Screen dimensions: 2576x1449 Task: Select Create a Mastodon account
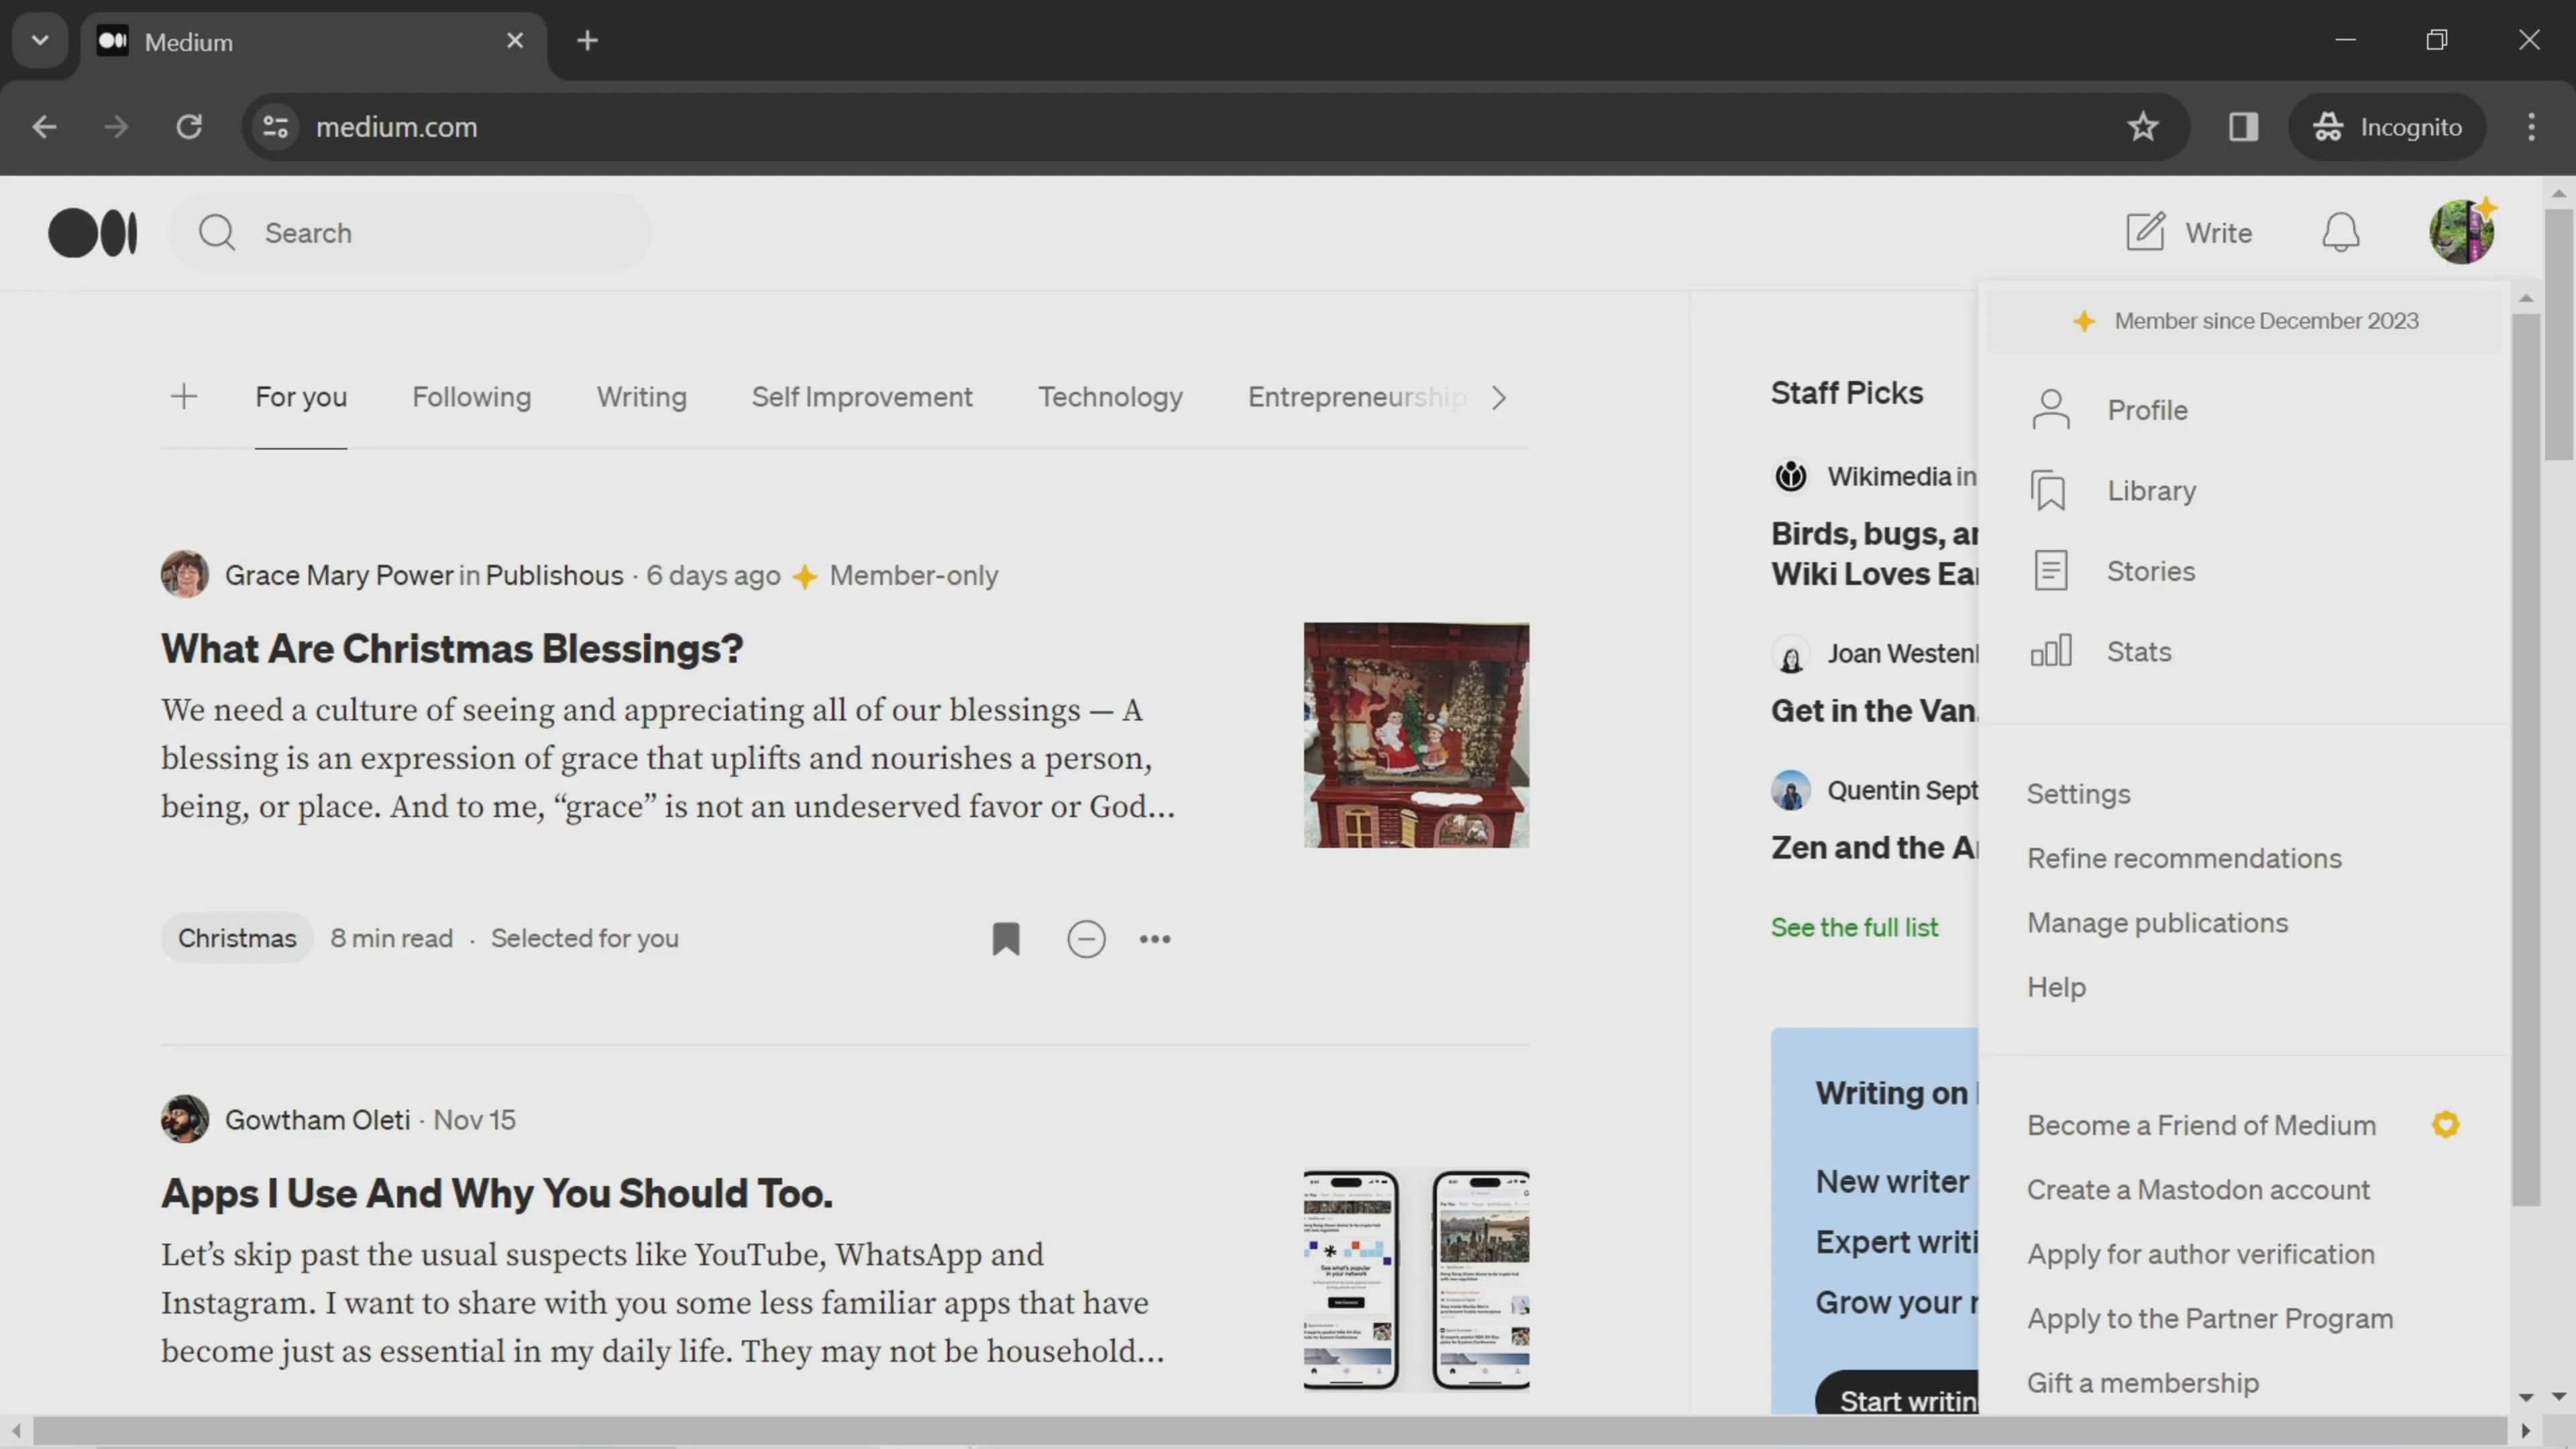click(2199, 1190)
